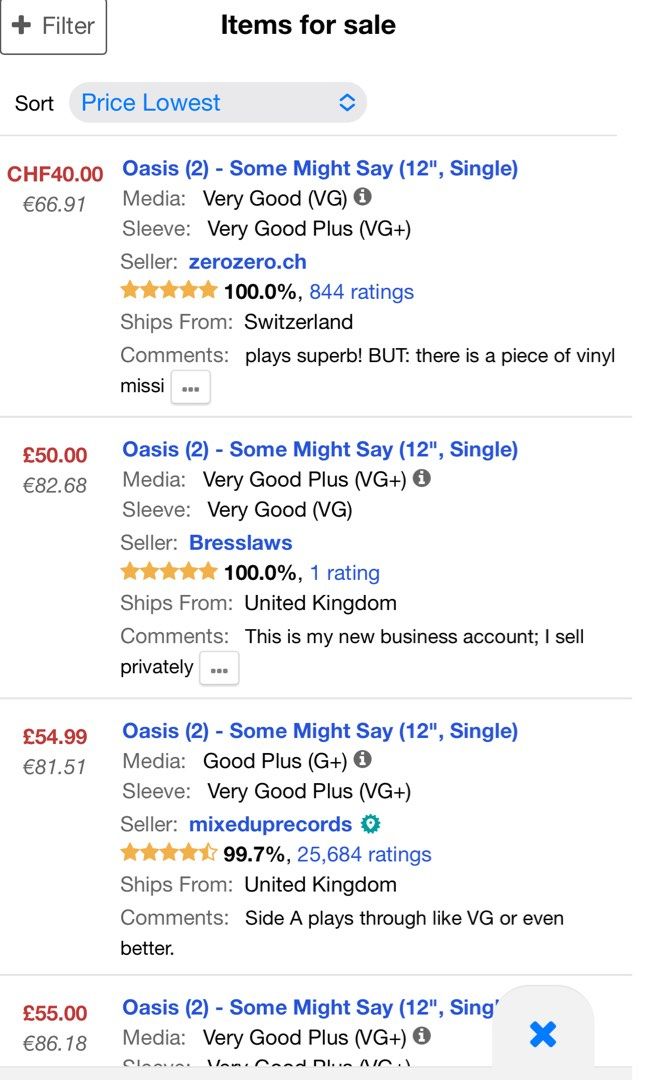Image resolution: width=648 pixels, height=1080 pixels.
Task: Open the Media grade info icon for Oasis CHF40 listing
Action: click(363, 196)
